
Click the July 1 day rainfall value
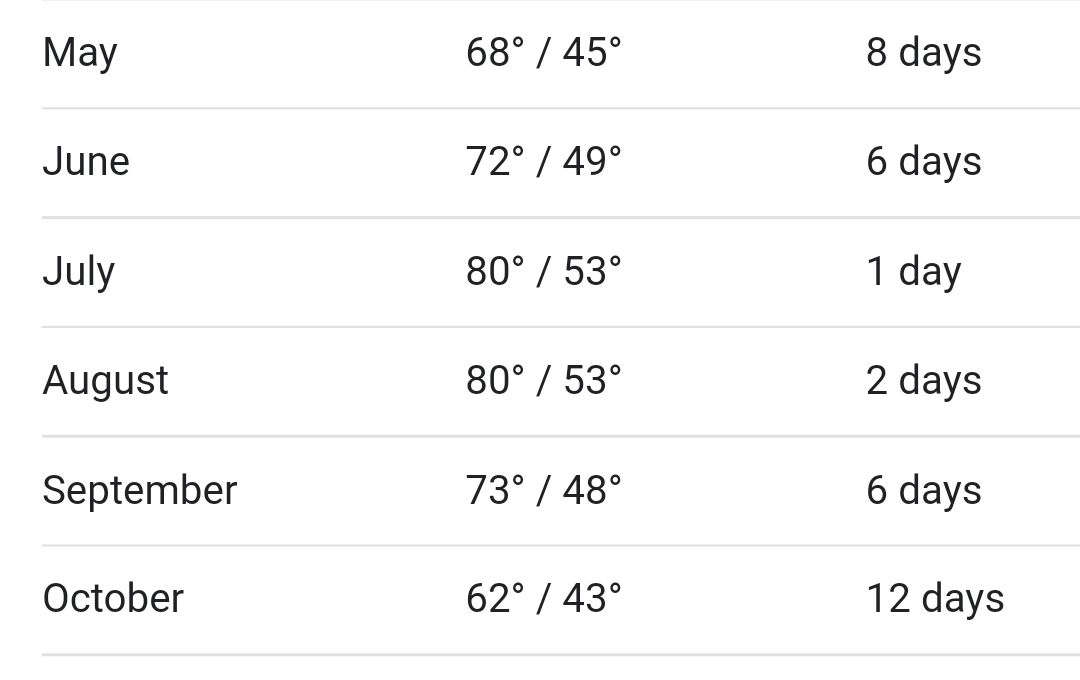(913, 272)
